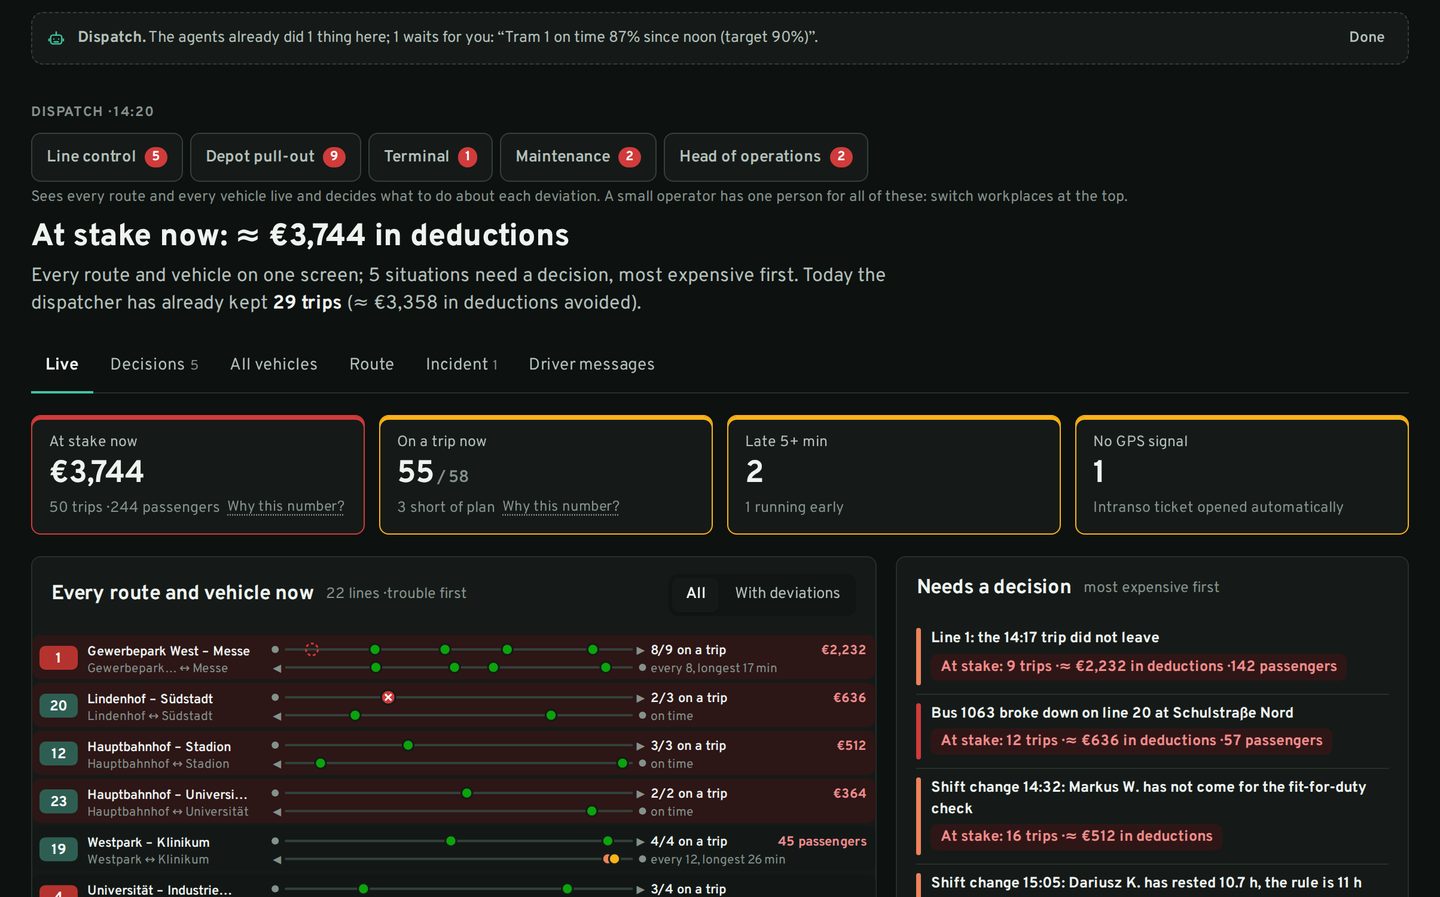
Task: Dismiss the banner with Done
Action: coord(1366,37)
